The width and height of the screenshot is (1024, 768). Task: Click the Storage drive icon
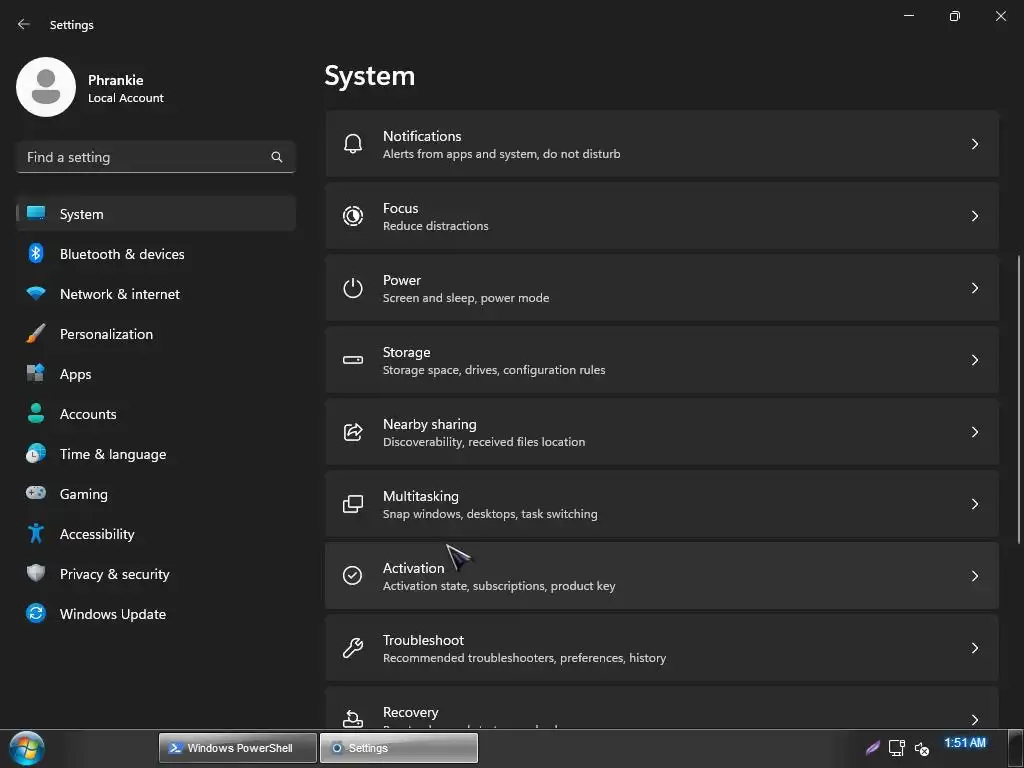[x=353, y=360]
